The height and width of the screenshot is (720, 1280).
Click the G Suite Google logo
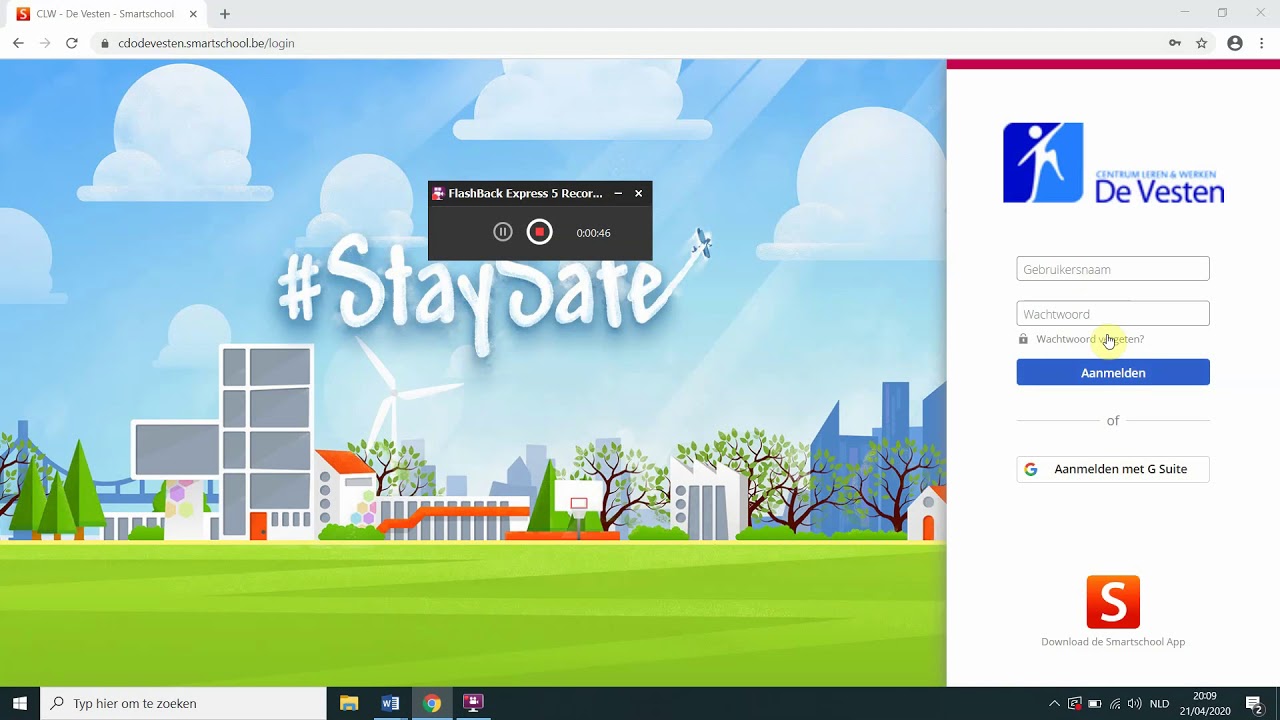1031,469
